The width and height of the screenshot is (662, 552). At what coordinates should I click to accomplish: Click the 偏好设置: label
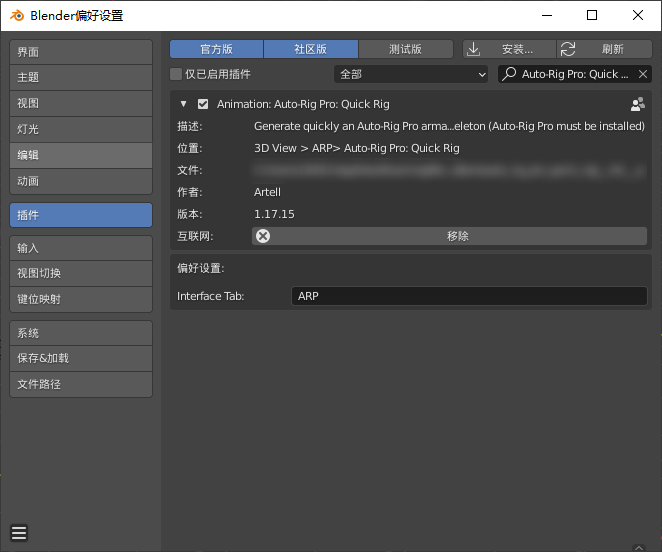tap(201, 268)
